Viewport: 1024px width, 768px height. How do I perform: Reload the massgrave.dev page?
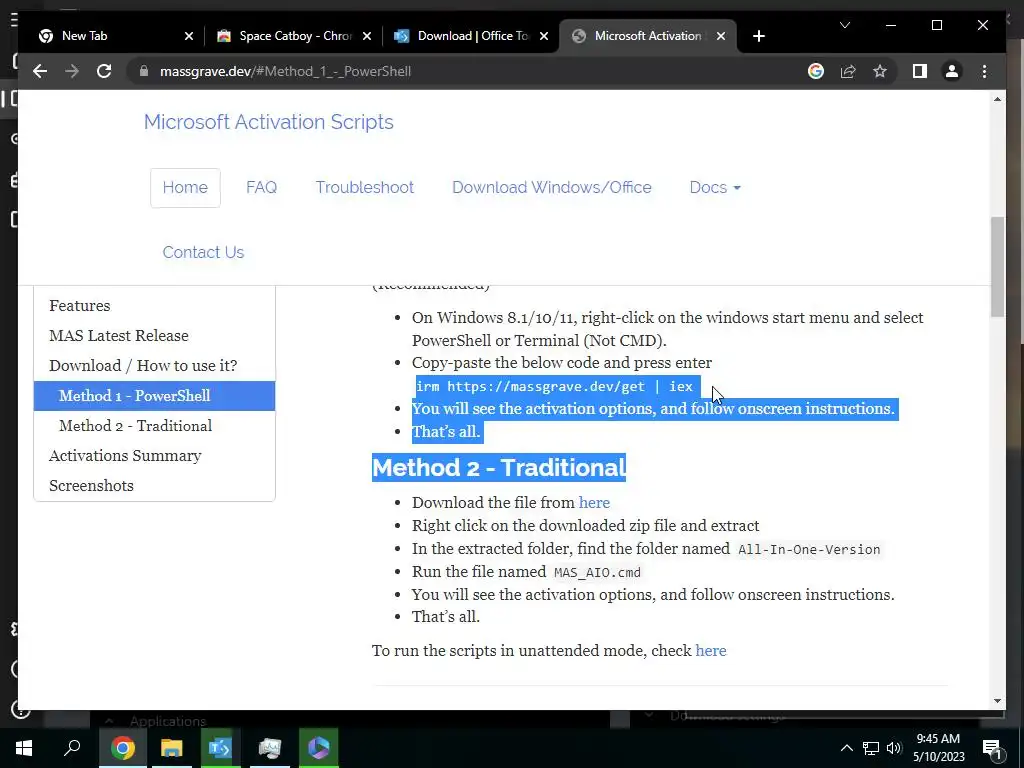(x=104, y=71)
